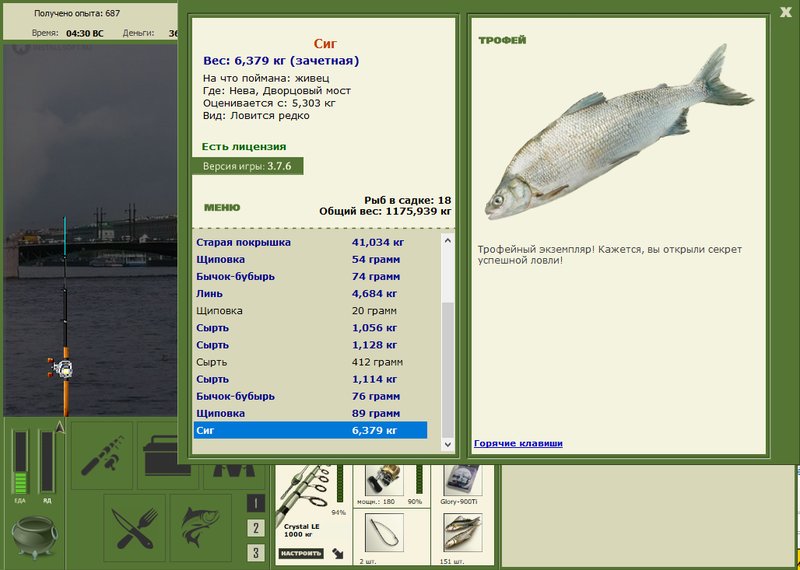
Task: Open the fork and knife food icon
Action: pyautogui.click(x=135, y=528)
